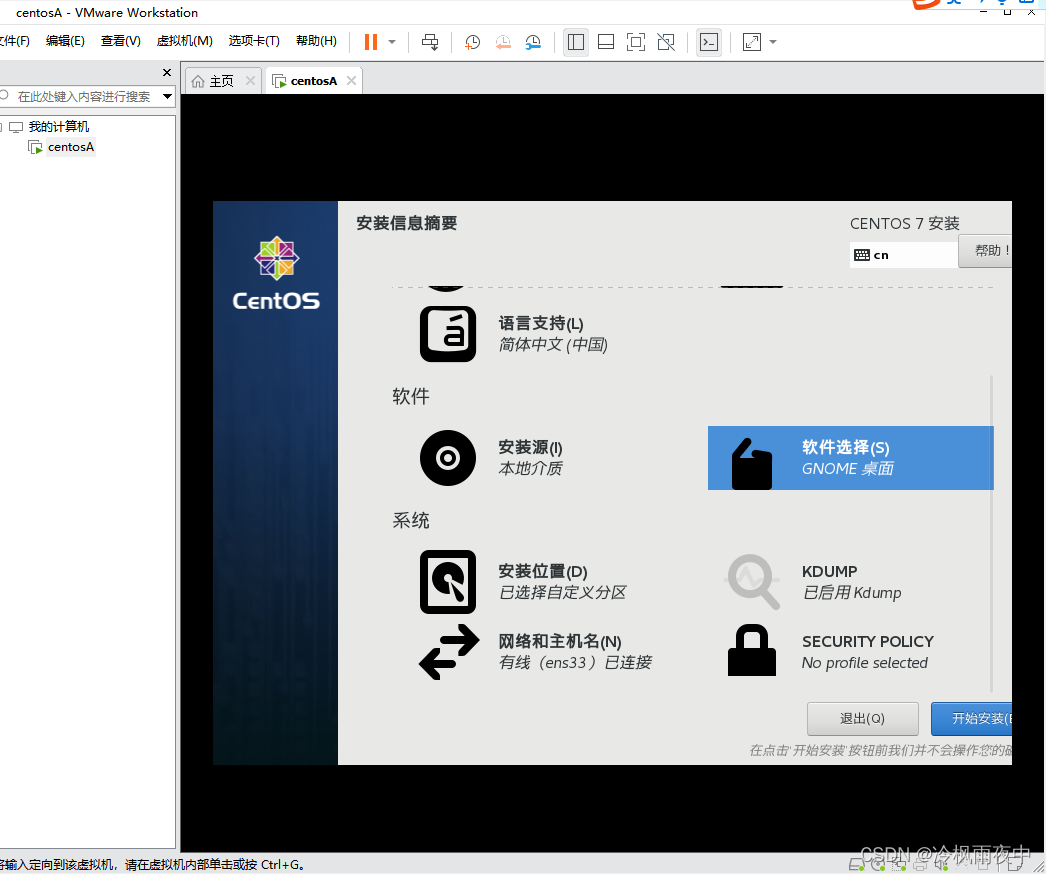Viewport: 1046px width, 874px height.
Task: Select 我的计算机 in the library tree
Action: (x=59, y=127)
